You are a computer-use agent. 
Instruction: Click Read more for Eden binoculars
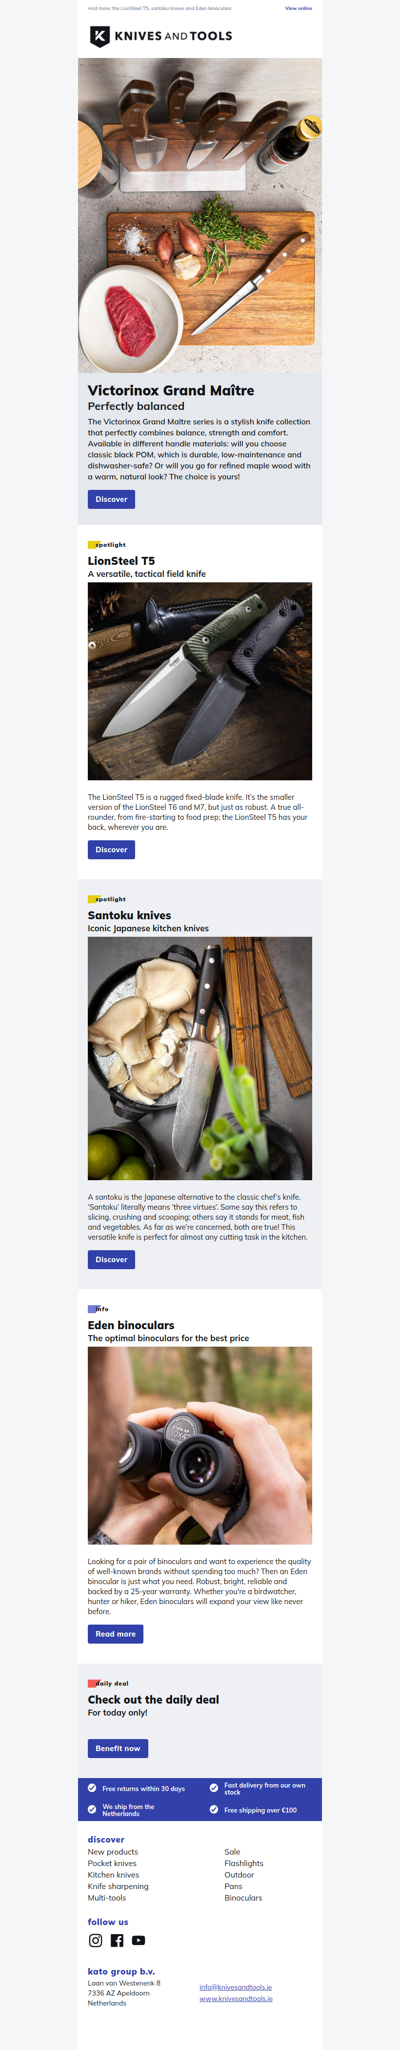tap(115, 1633)
